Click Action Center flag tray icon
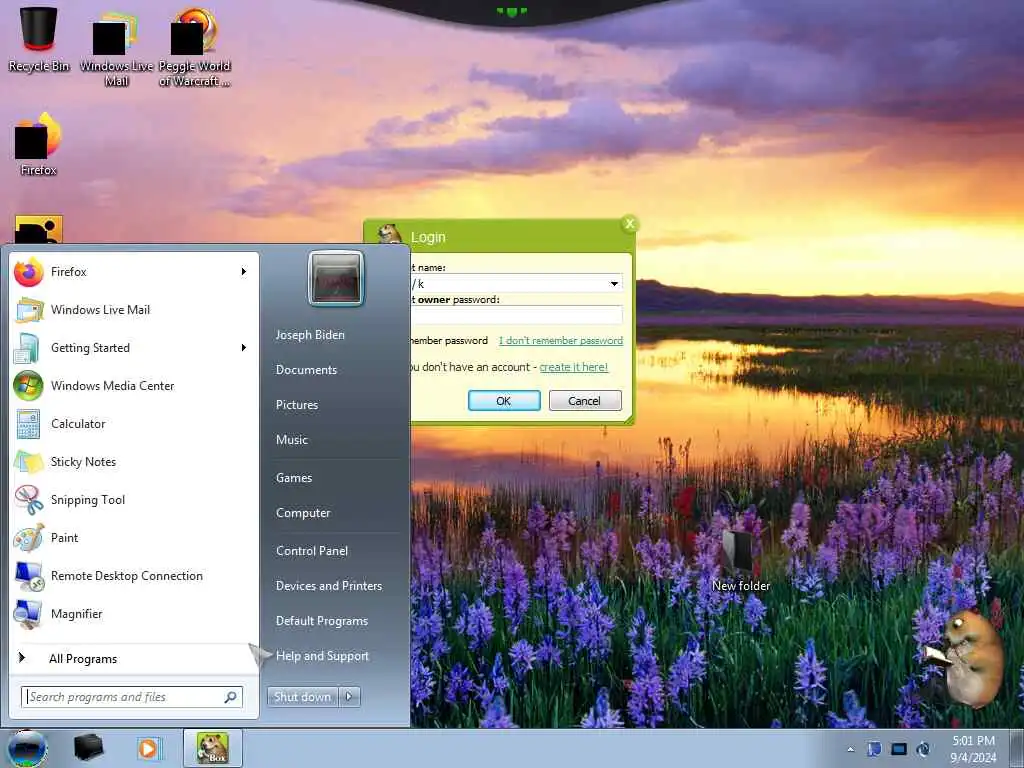The width and height of the screenshot is (1024, 768). (874, 749)
